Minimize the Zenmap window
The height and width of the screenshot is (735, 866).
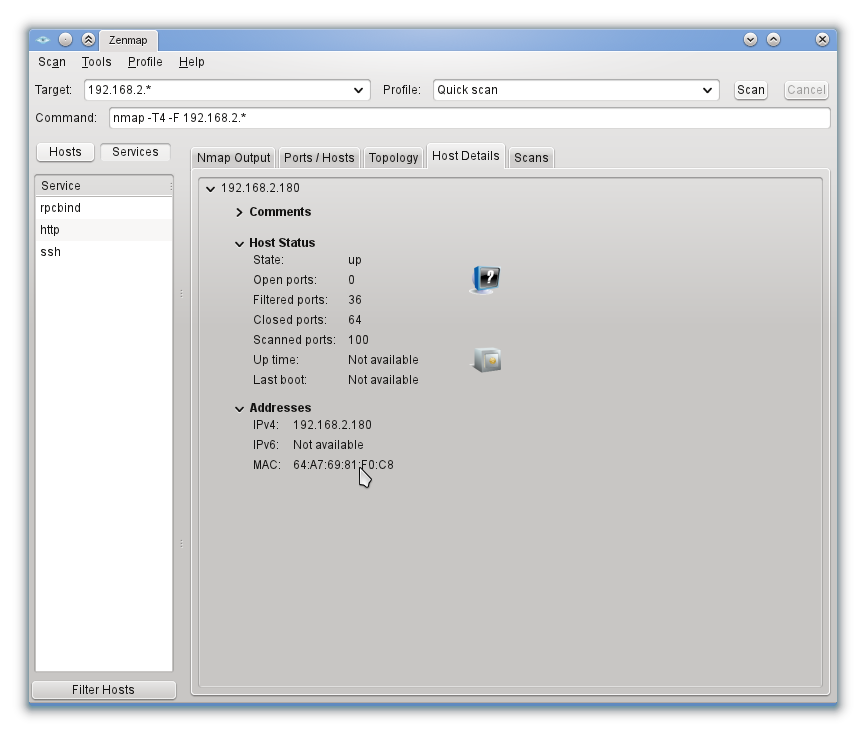pyautogui.click(x=750, y=40)
